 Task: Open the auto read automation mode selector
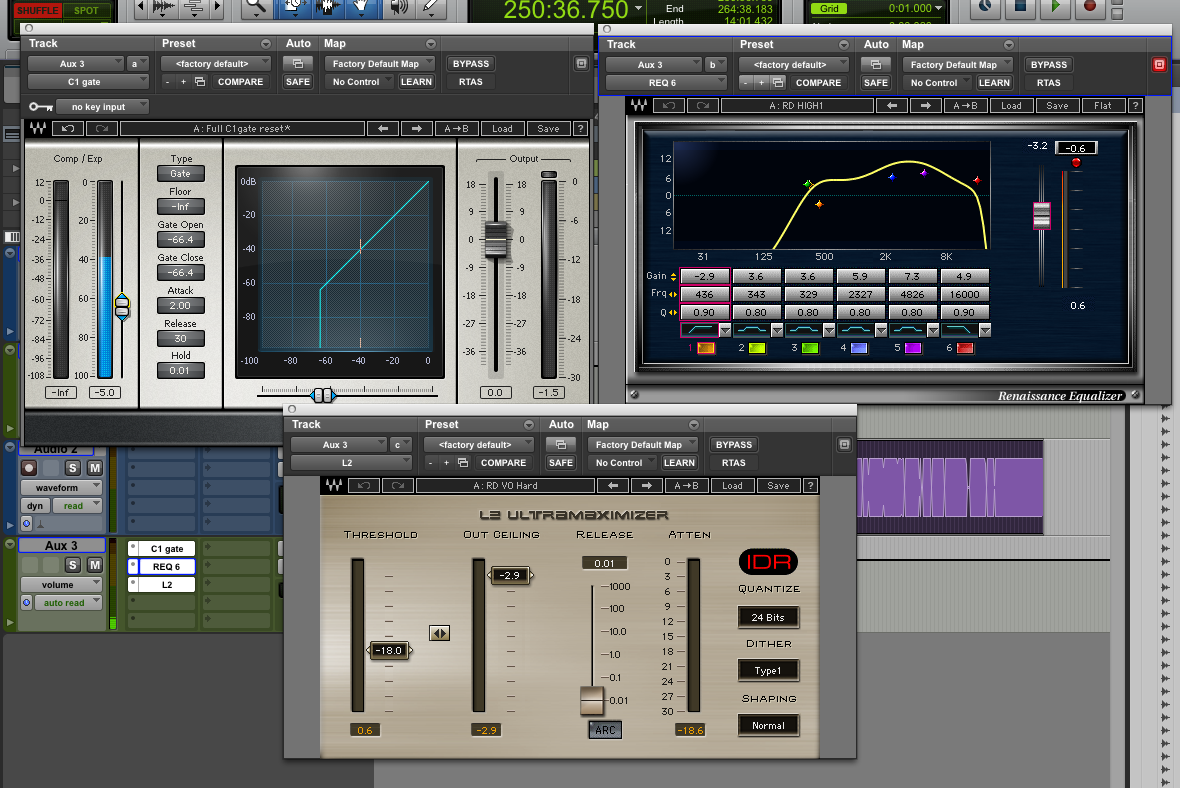pyautogui.click(x=68, y=603)
